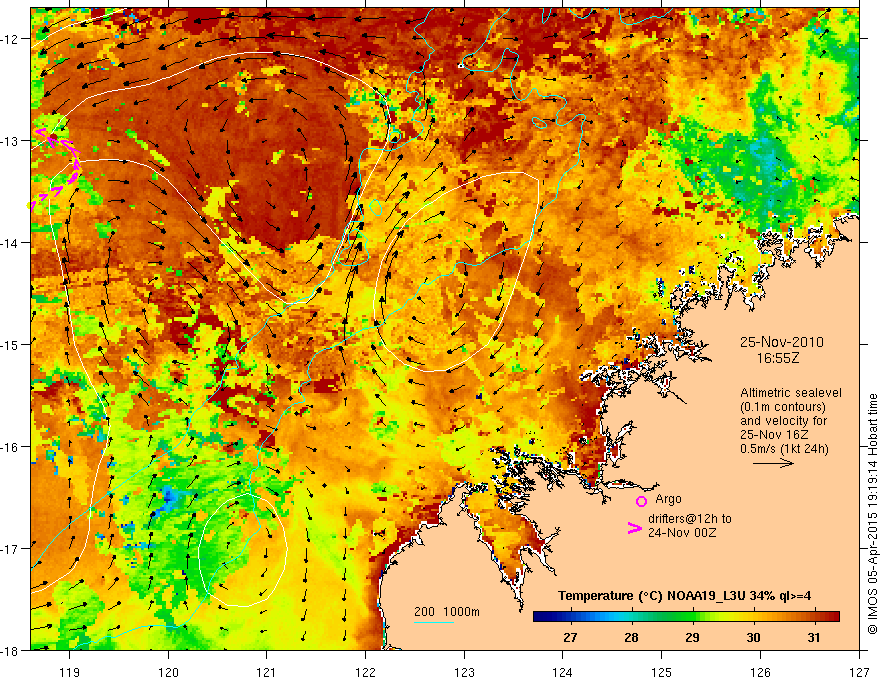Click the 29 value on temperature scale
This screenshot has height=680, width=880.
(x=692, y=637)
